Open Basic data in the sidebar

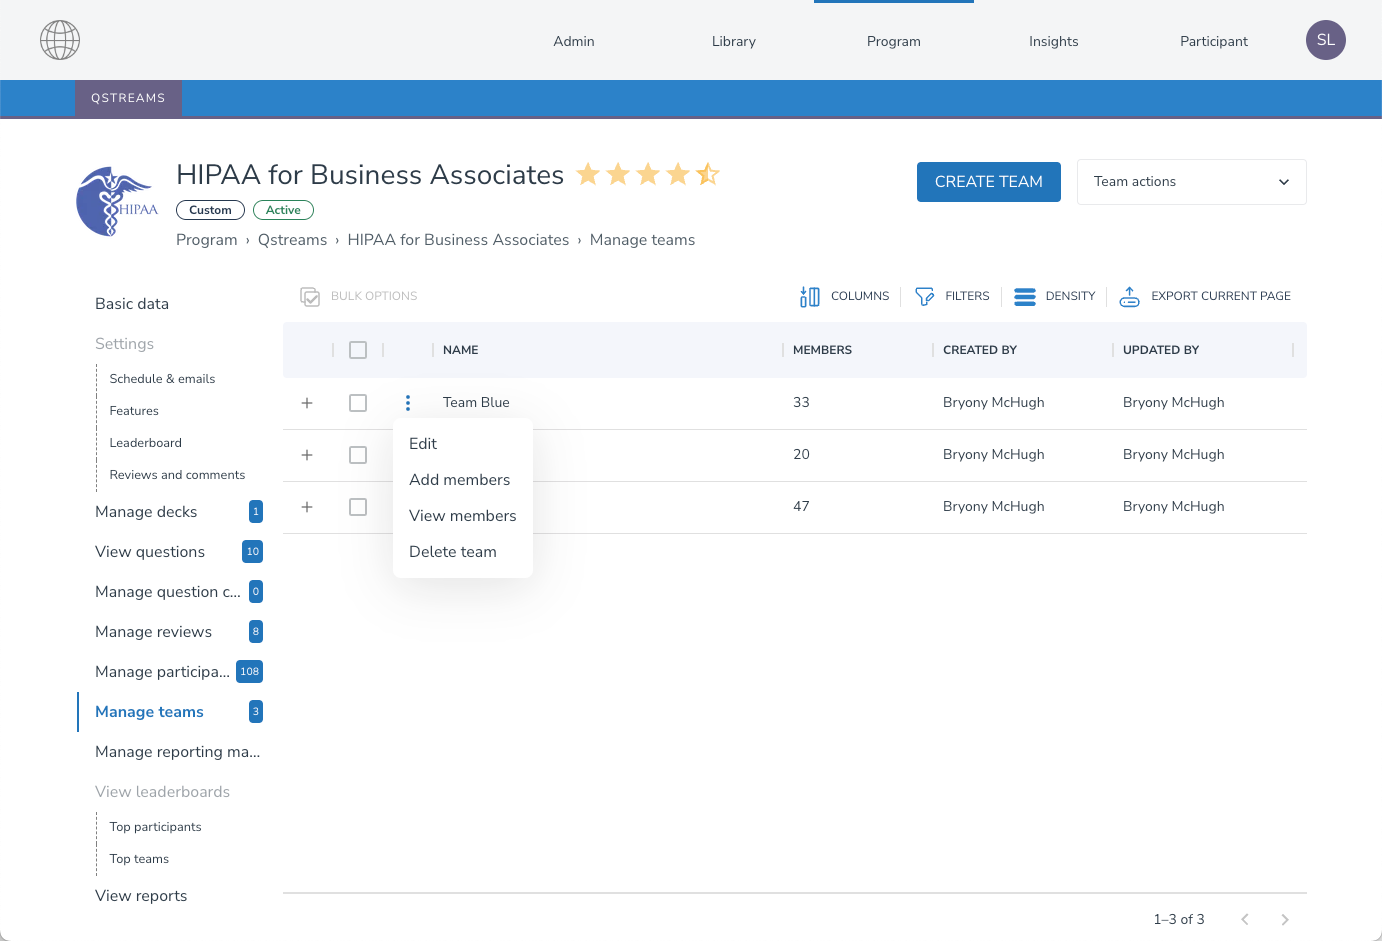coord(132,304)
